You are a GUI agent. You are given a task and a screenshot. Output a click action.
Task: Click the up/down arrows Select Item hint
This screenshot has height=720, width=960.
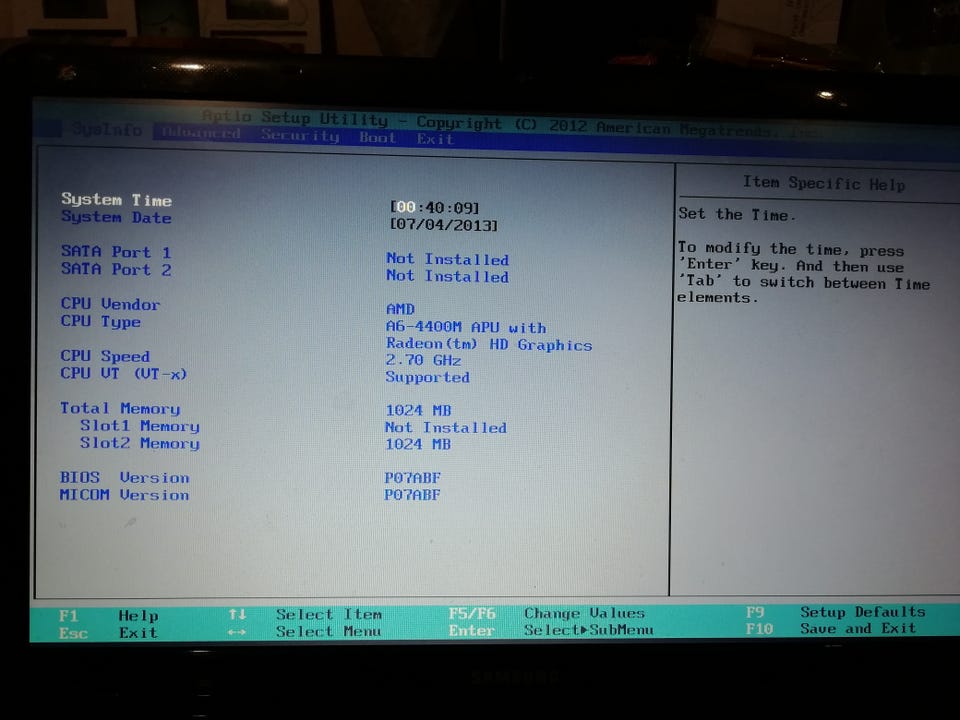coord(305,614)
